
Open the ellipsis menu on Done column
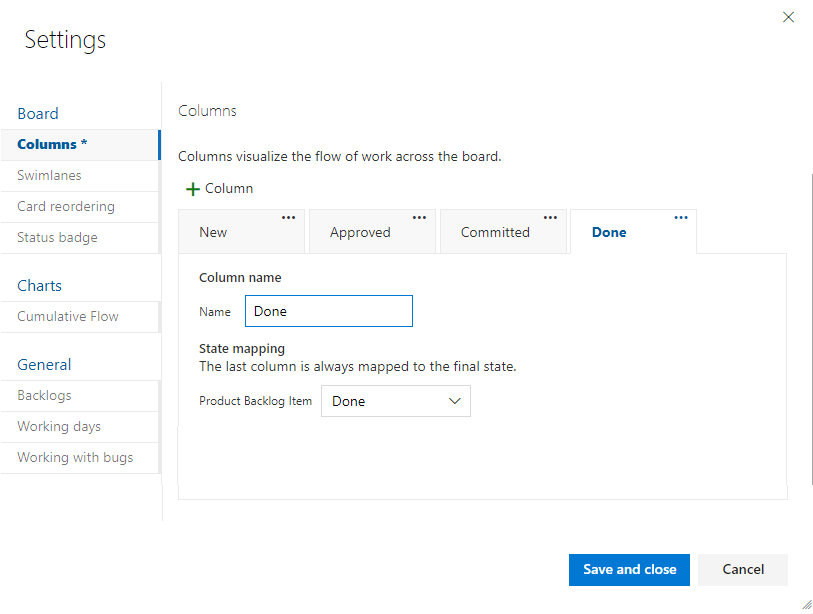click(x=681, y=218)
